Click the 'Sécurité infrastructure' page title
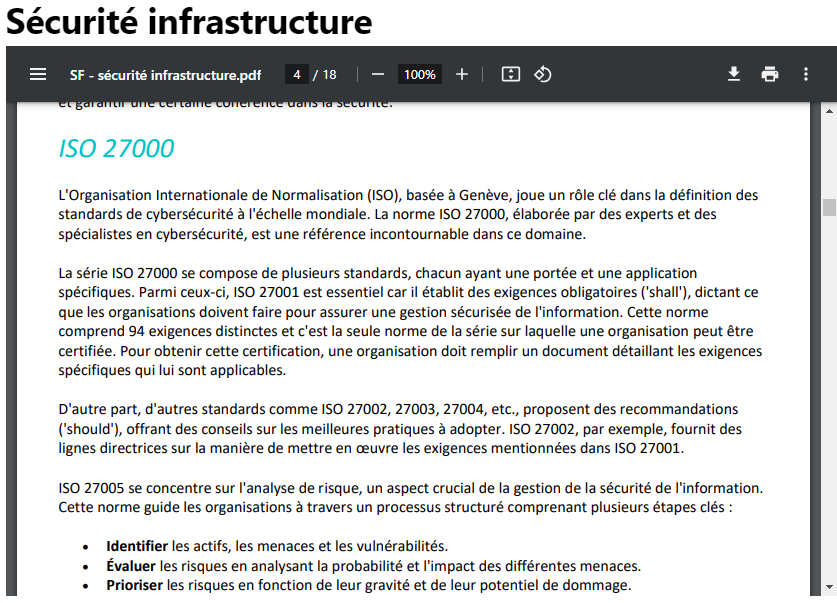 tap(189, 21)
